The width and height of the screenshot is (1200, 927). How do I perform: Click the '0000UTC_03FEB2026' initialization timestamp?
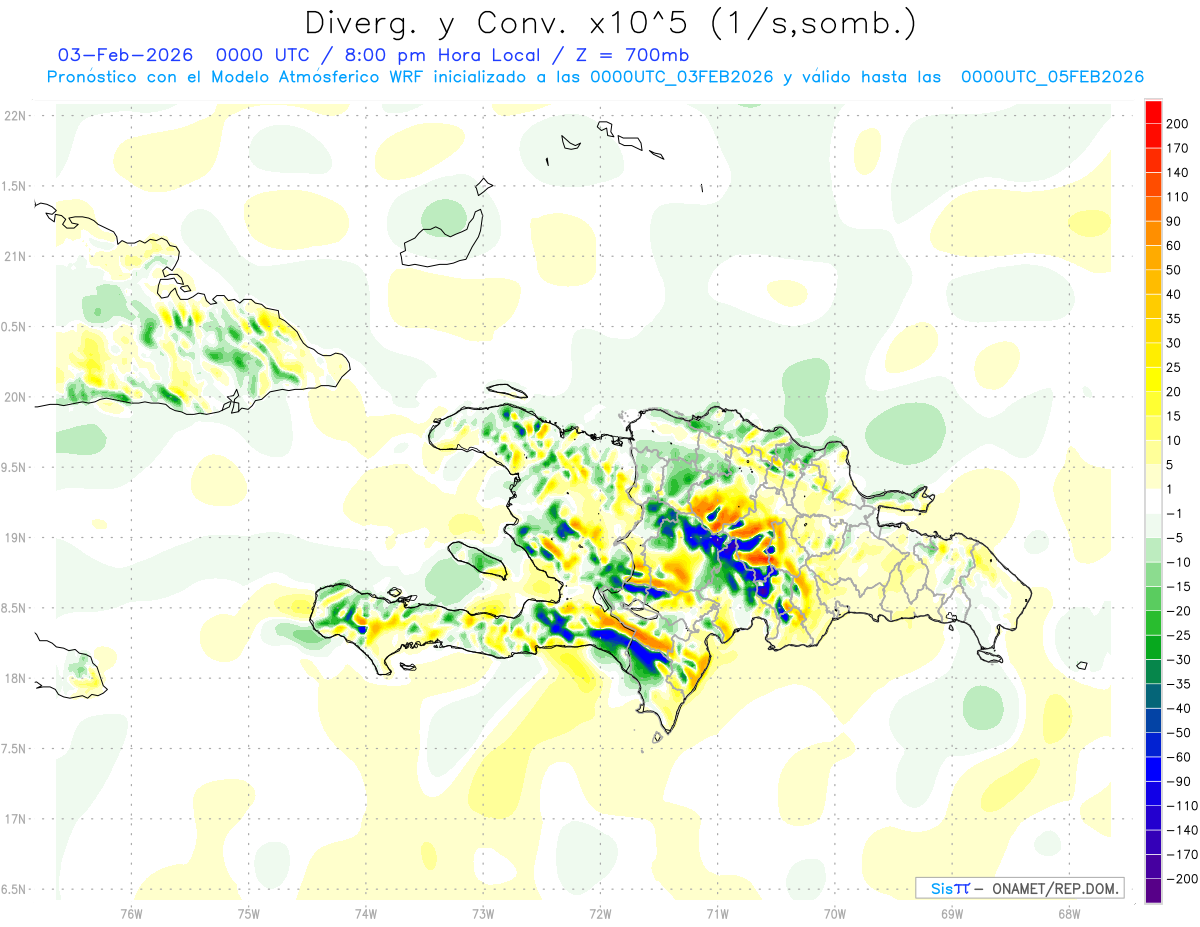point(681,77)
